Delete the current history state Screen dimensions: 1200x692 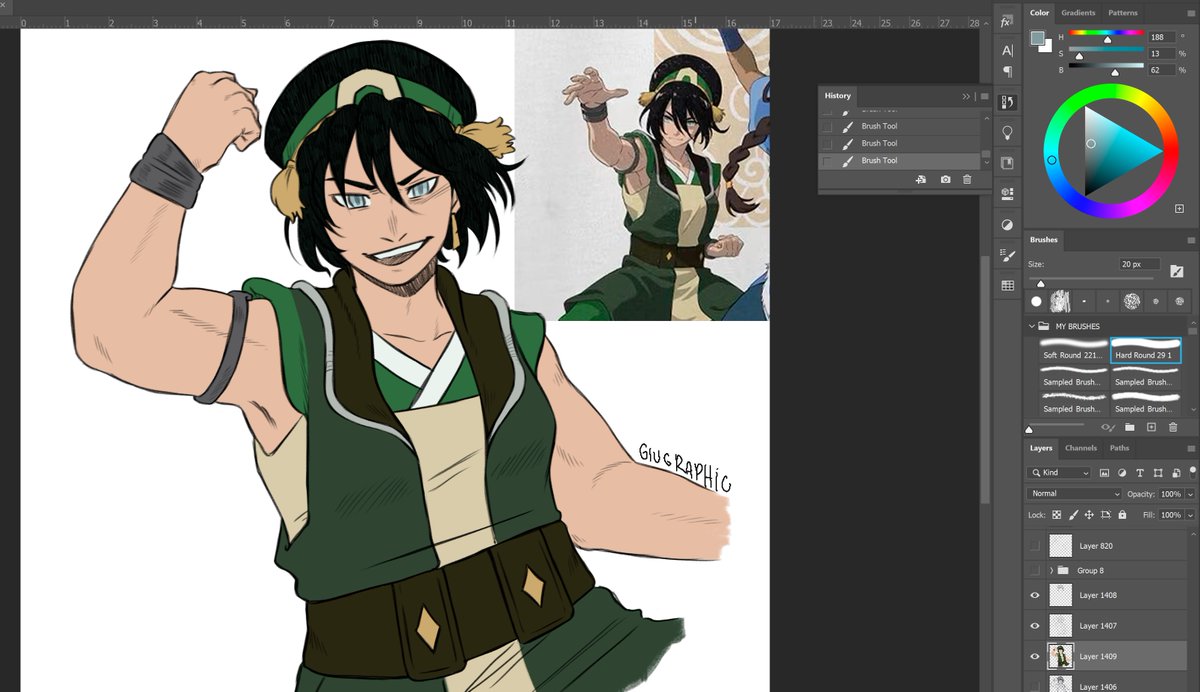point(967,179)
